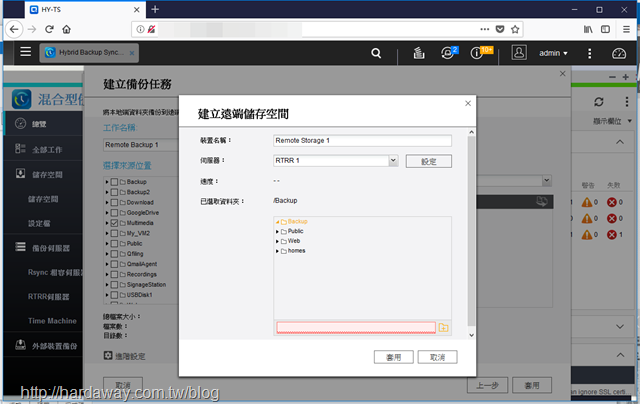Bookmark this page with the star icon
The height and width of the screenshot is (404, 640).
[515, 29]
